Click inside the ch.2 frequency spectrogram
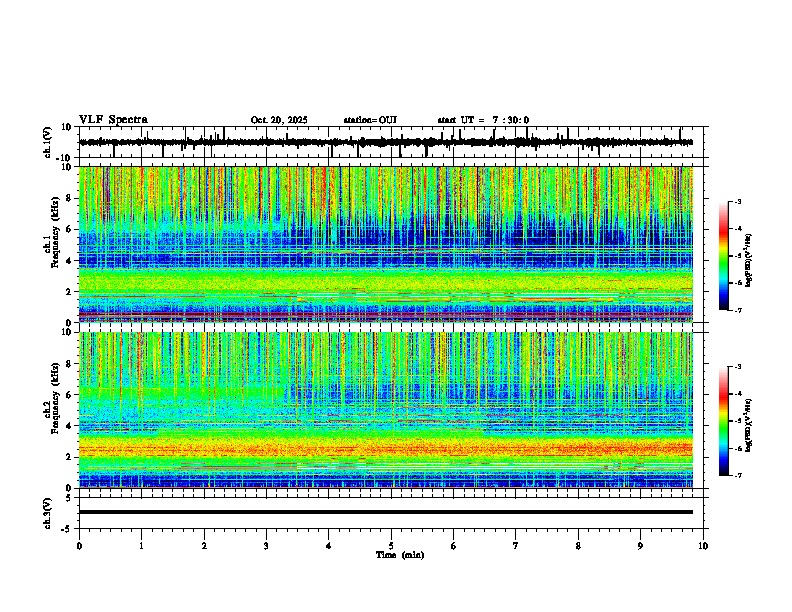Viewport: 792px width, 612px height. pos(386,410)
